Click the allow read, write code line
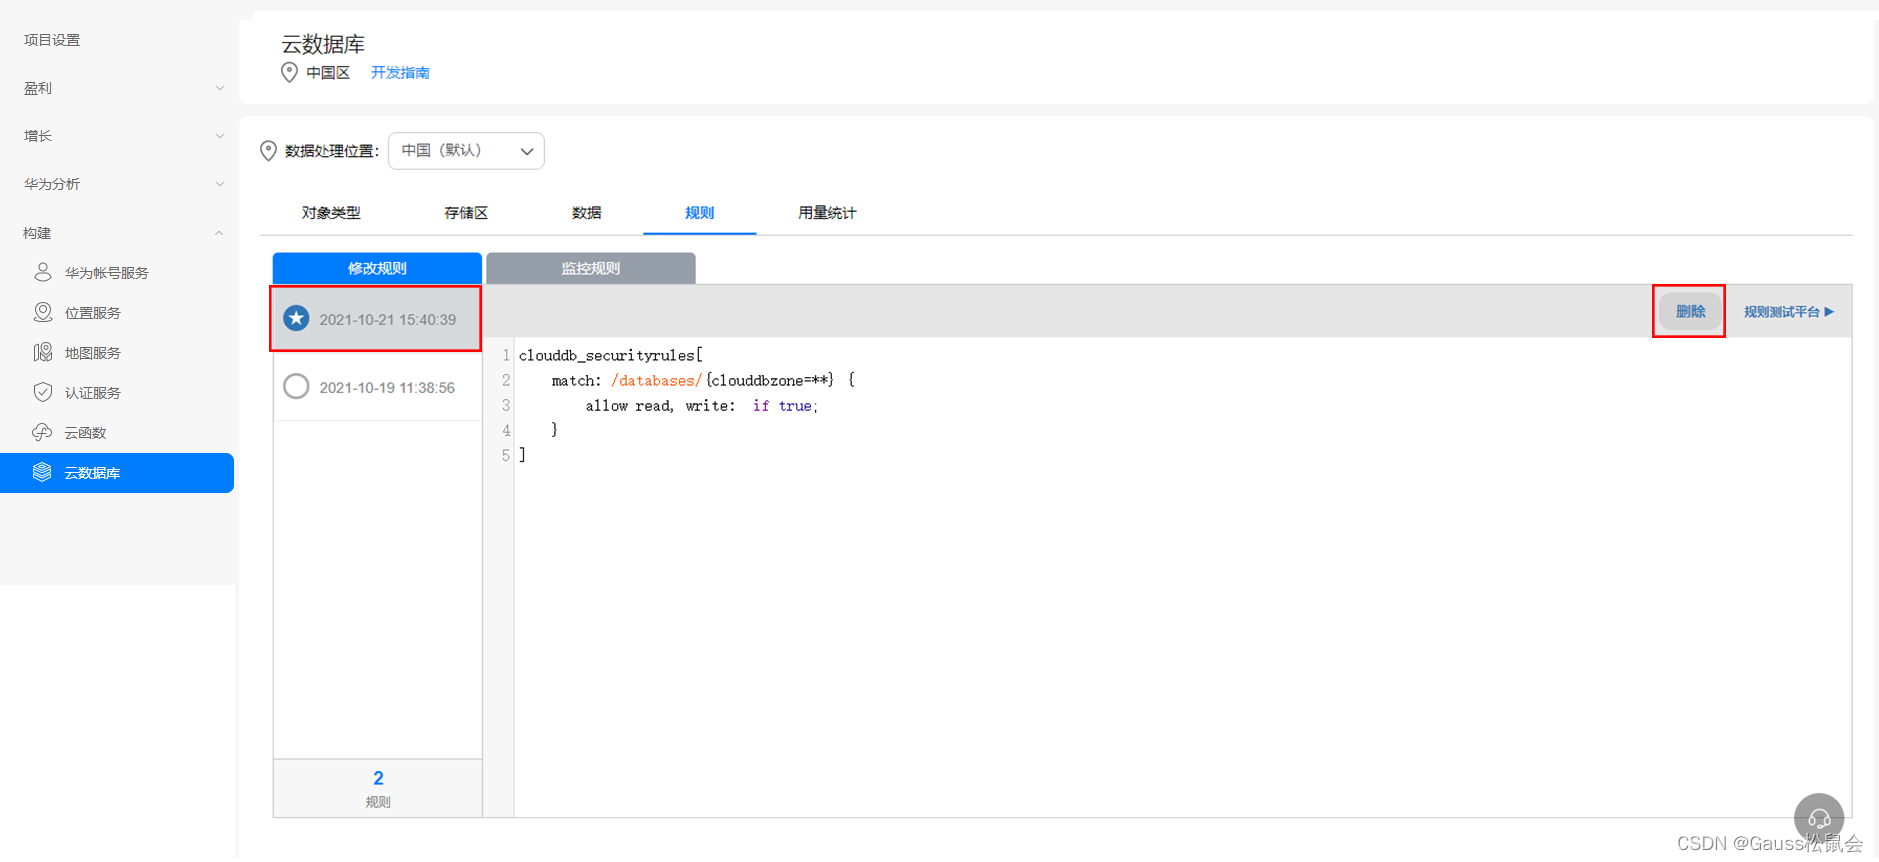The width and height of the screenshot is (1879, 862). pos(702,405)
